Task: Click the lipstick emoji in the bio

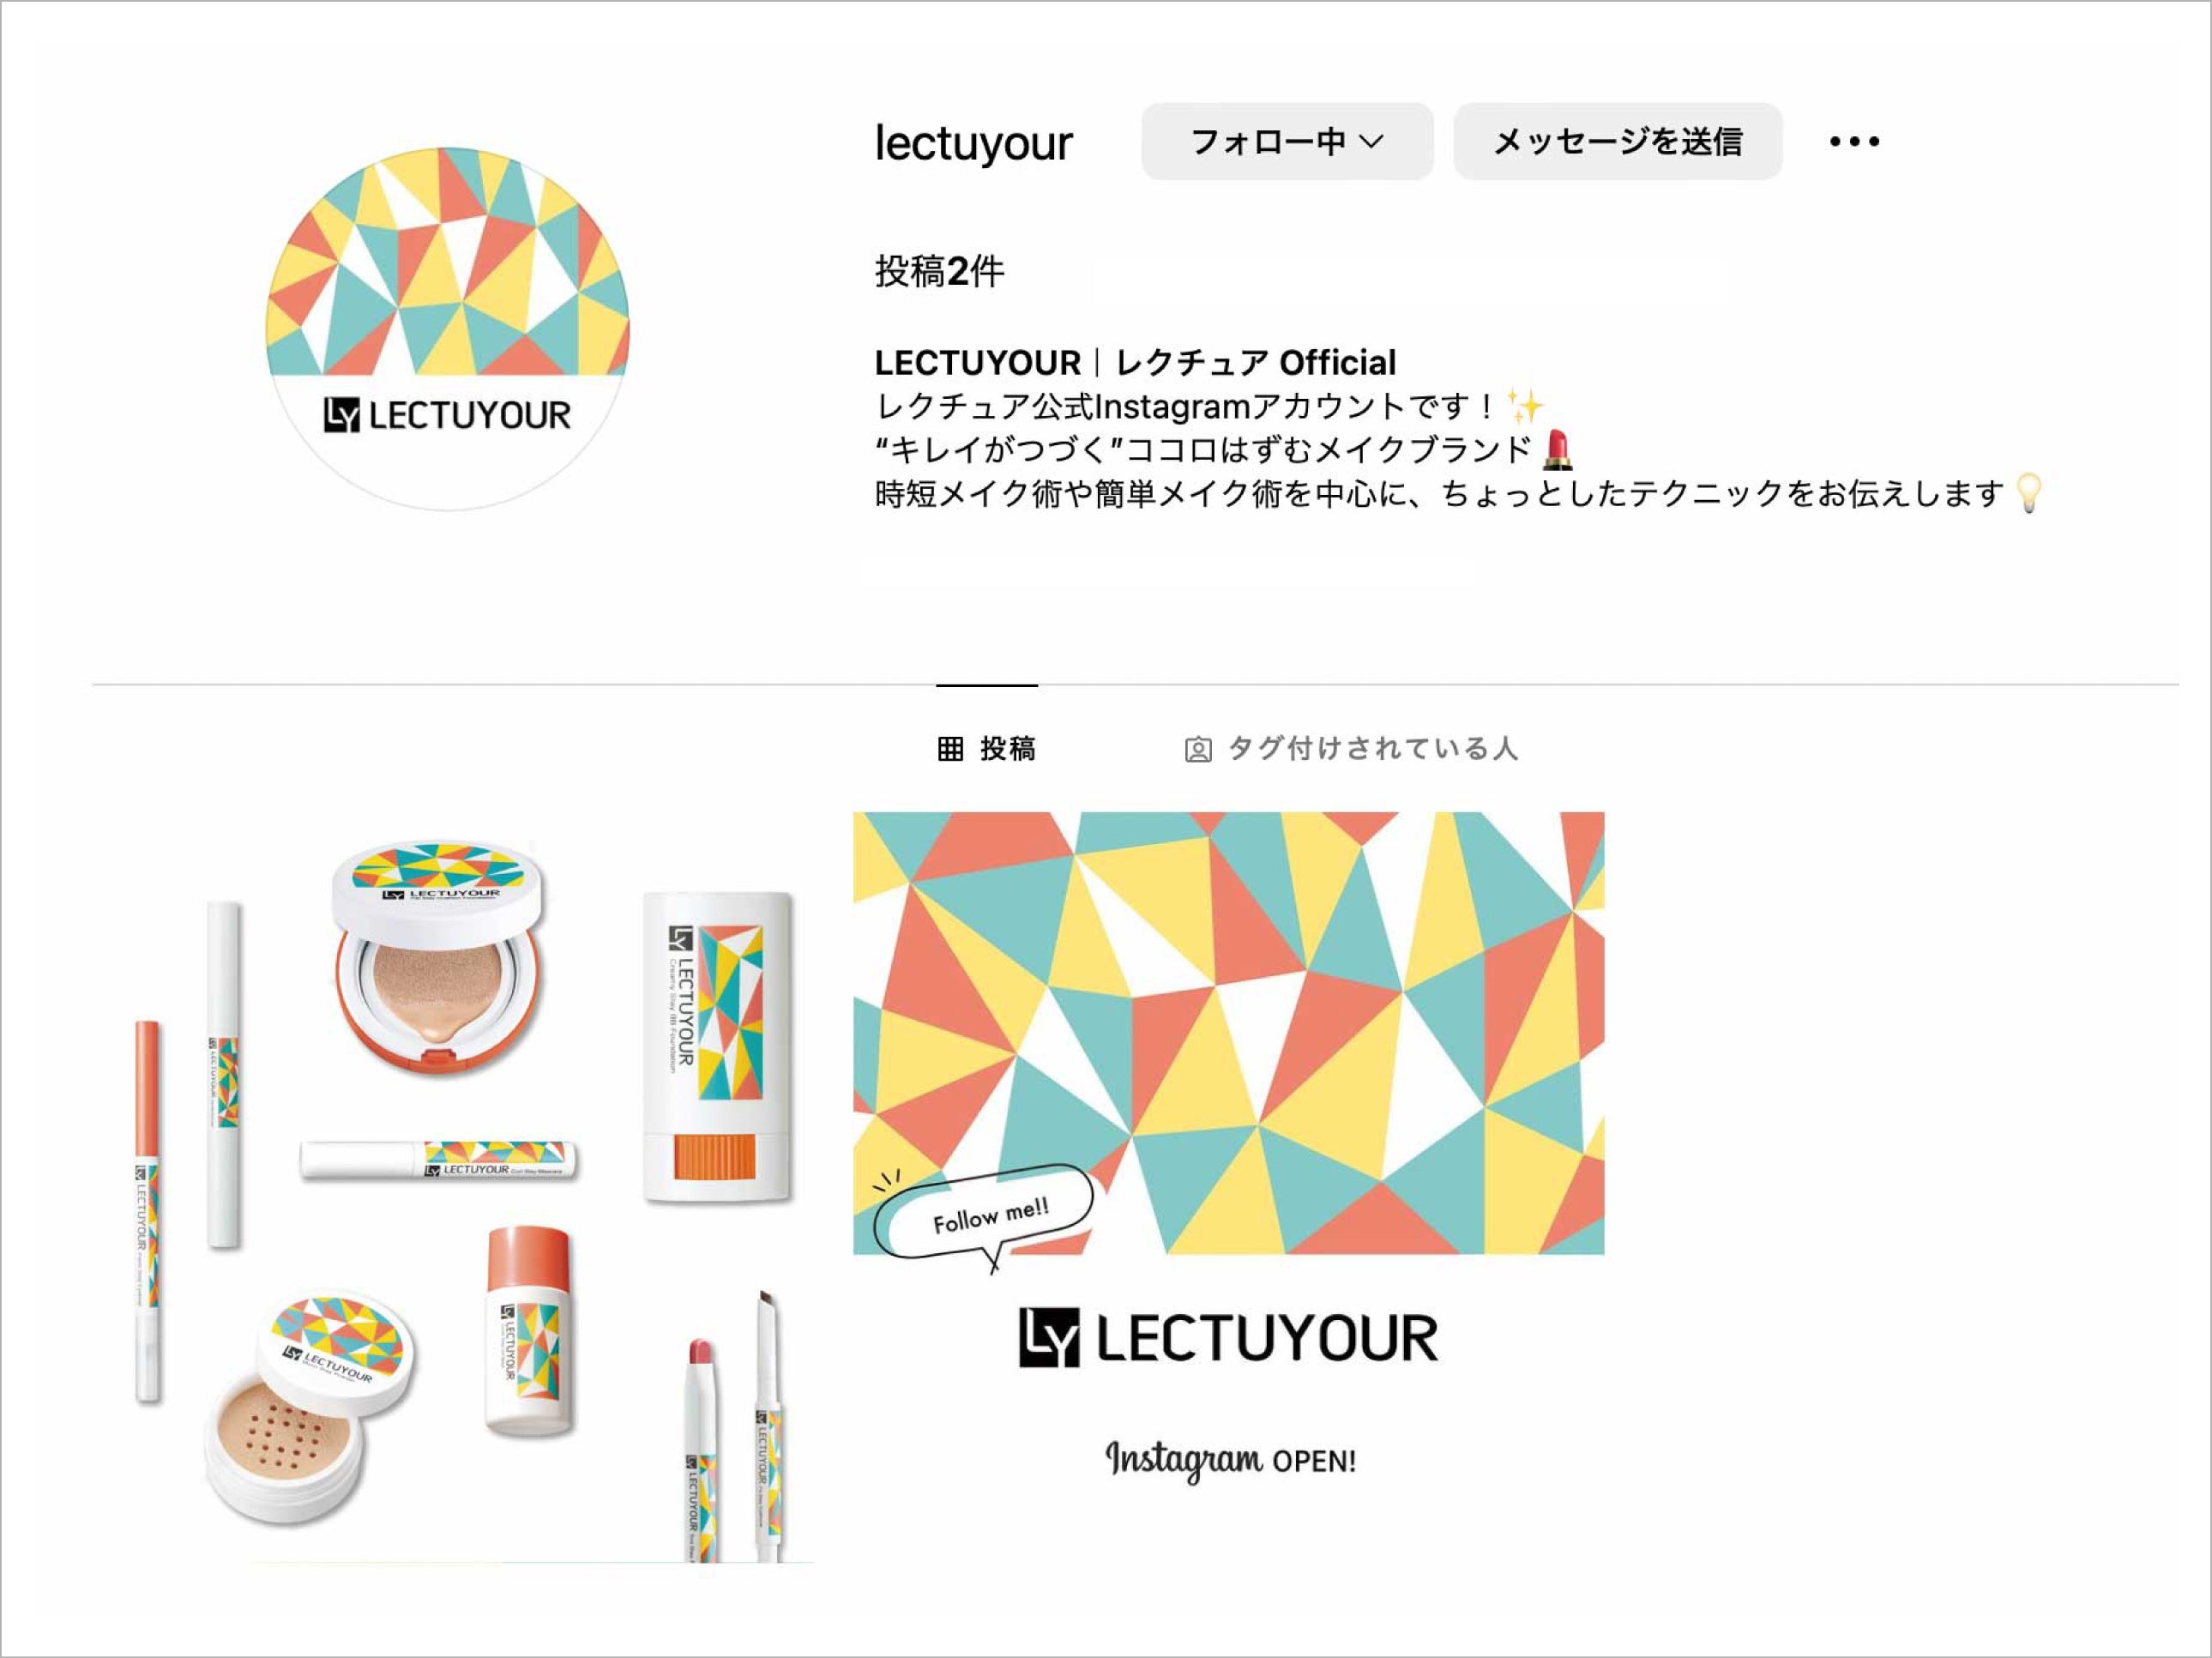Action: (1558, 450)
